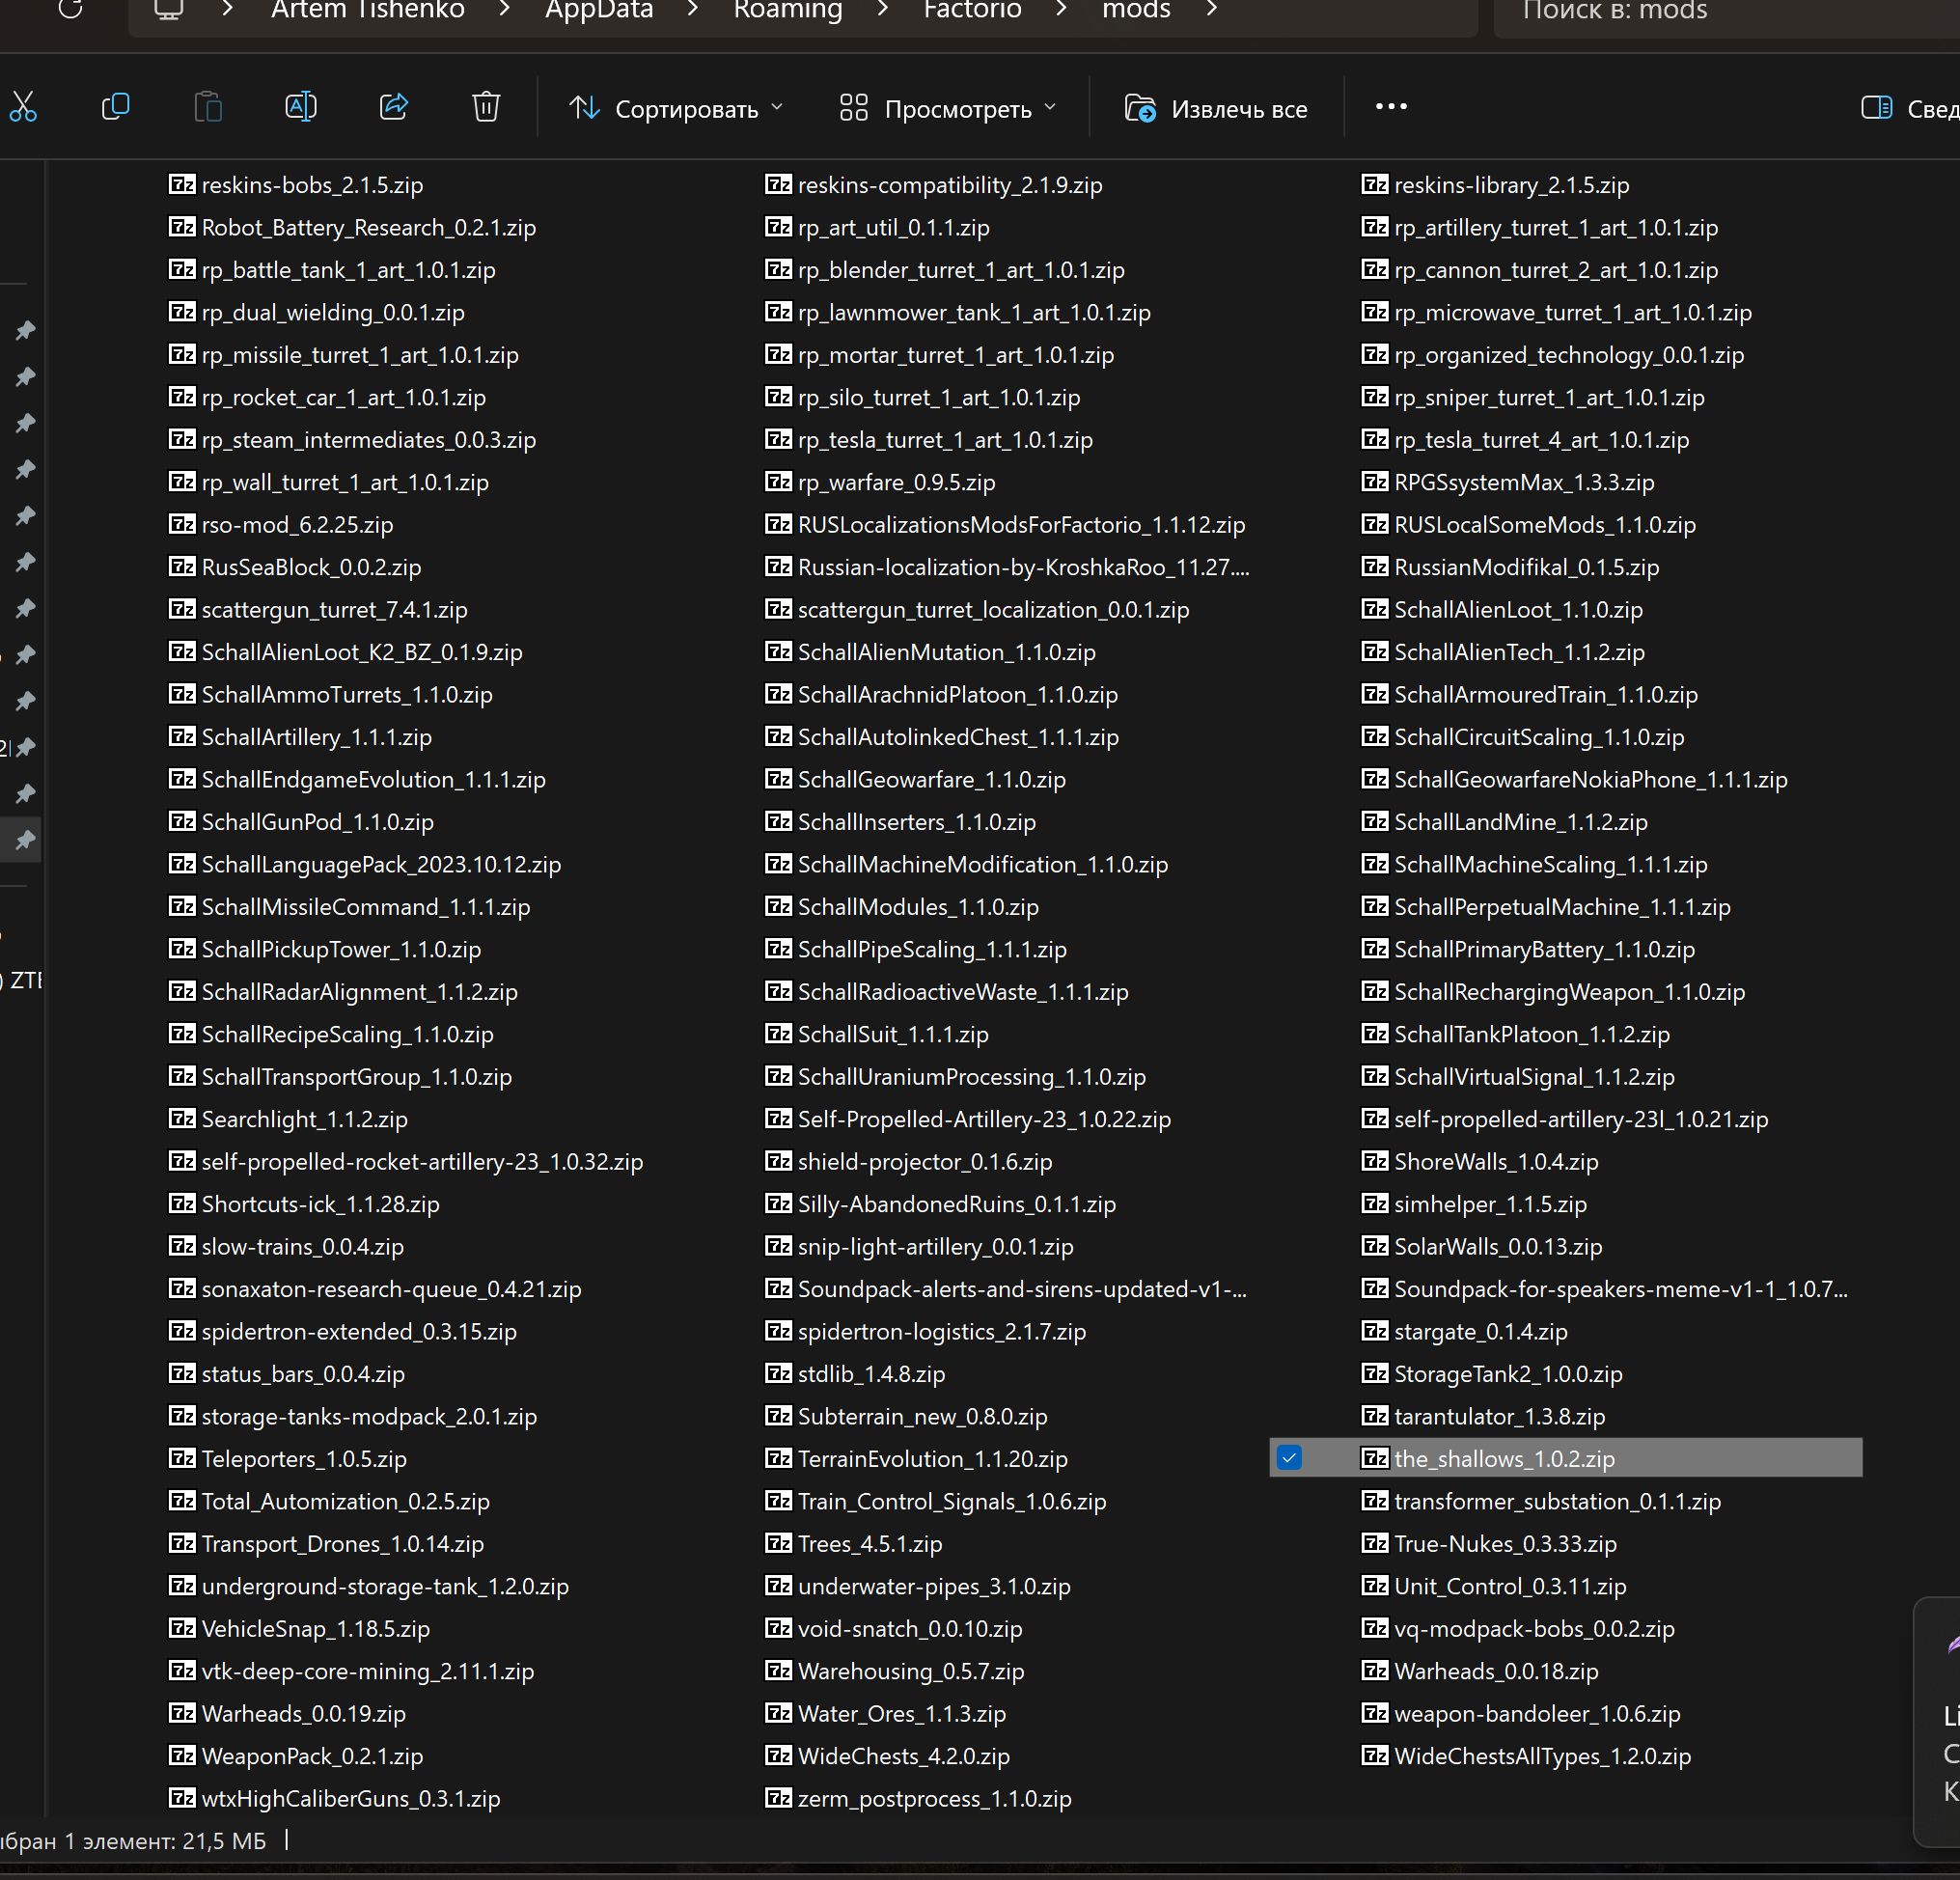Click the Rename icon in toolbar

click(301, 107)
